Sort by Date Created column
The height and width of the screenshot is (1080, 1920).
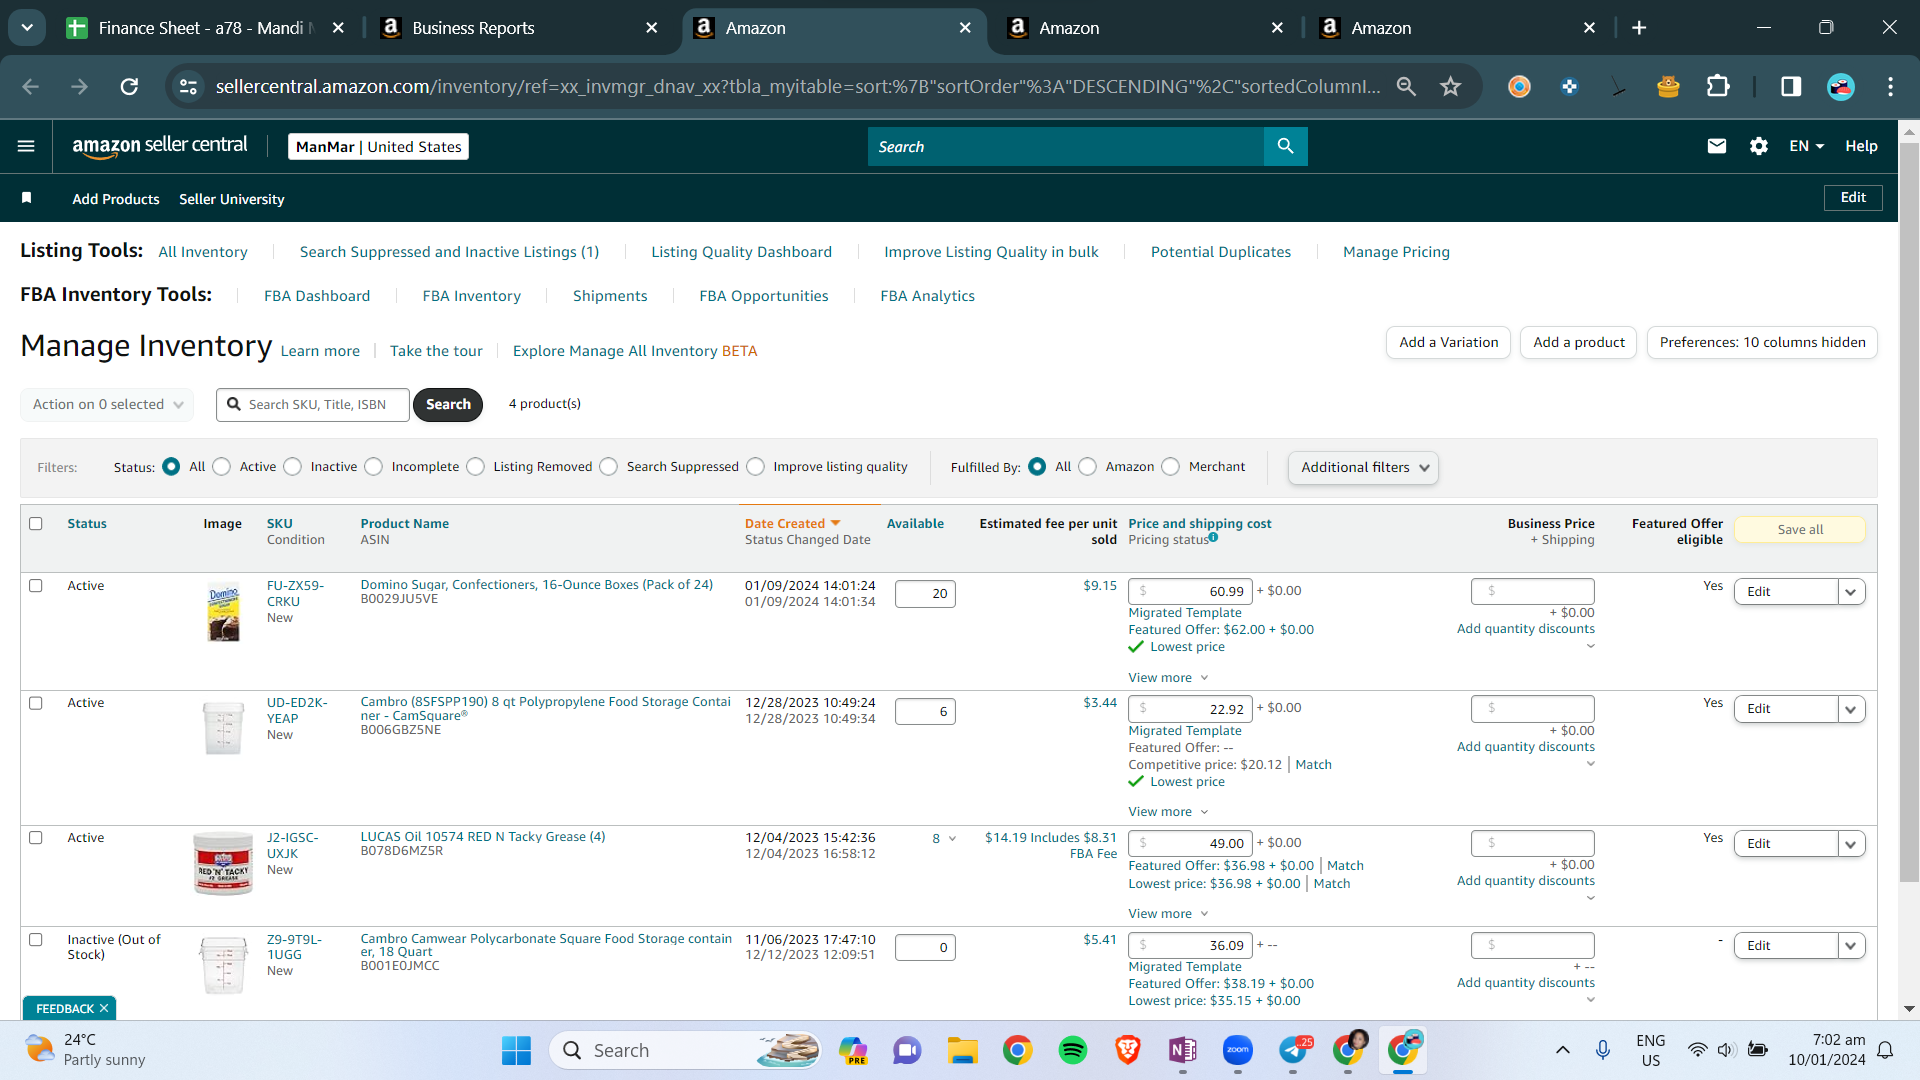792,523
